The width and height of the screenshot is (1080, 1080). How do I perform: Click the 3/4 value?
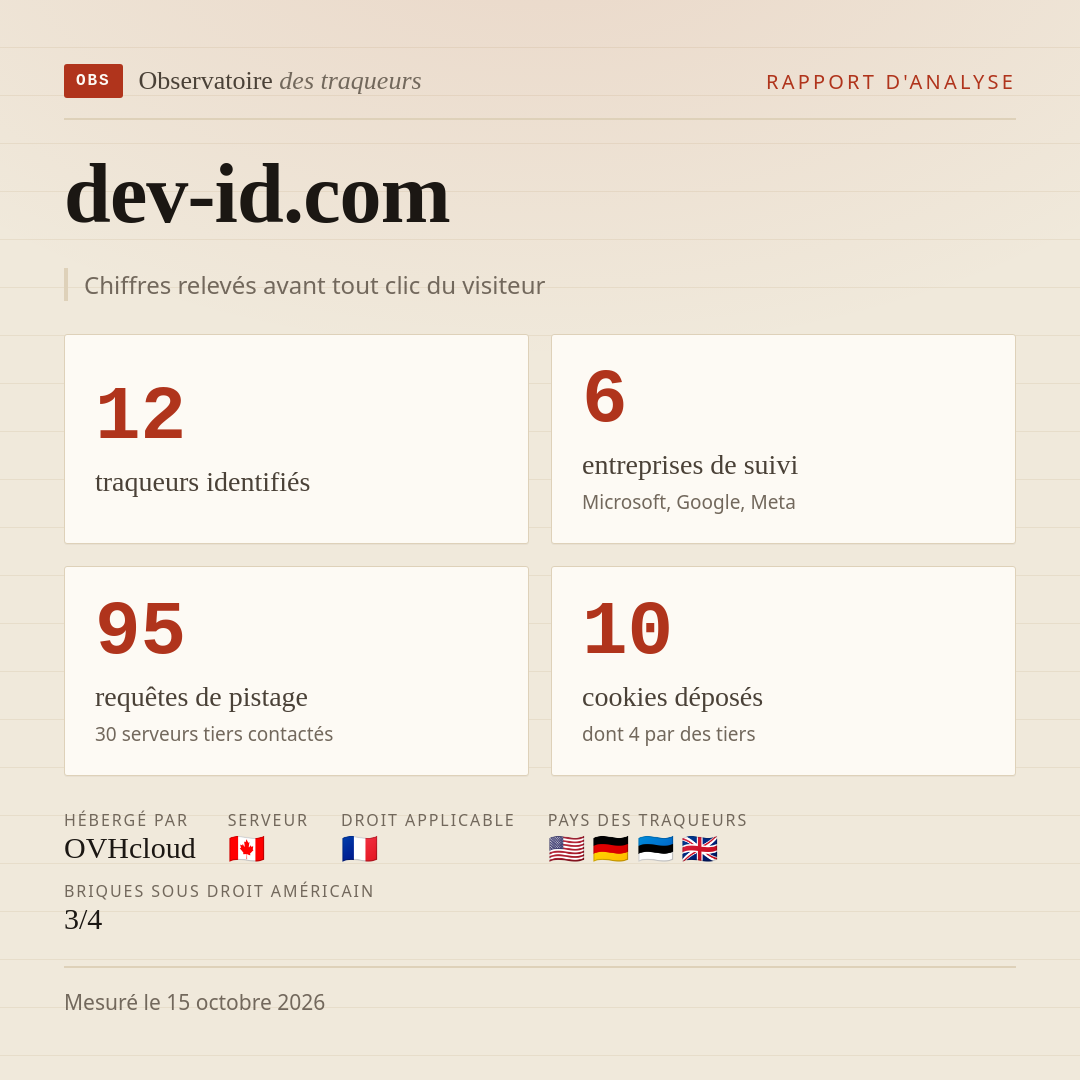[x=83, y=920]
